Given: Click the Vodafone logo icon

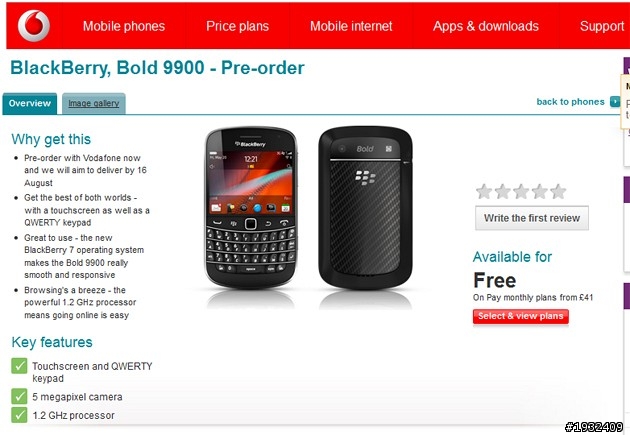Looking at the screenshot, I should click(34, 26).
